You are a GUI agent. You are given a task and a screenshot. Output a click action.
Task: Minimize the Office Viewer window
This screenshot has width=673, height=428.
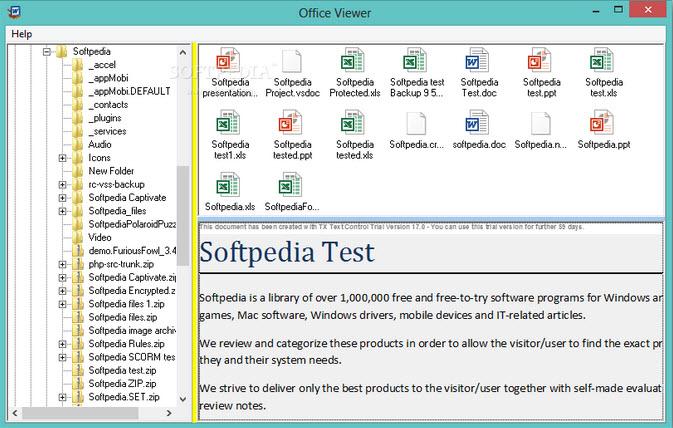click(x=596, y=11)
